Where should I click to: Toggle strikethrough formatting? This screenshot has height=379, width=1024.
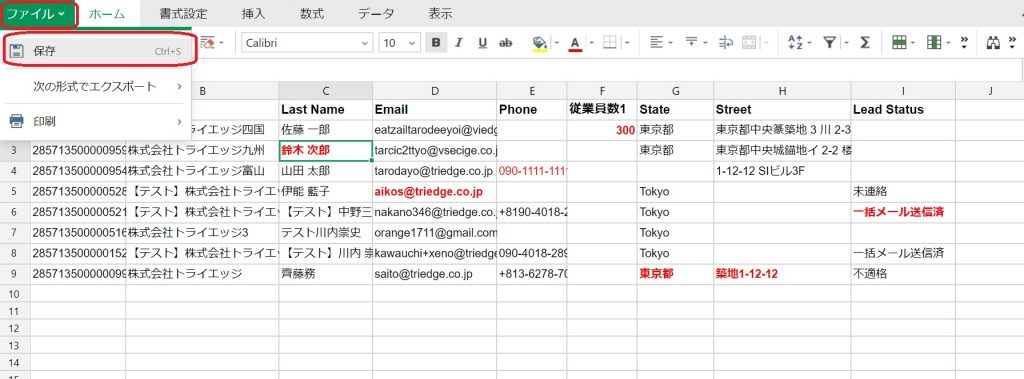tap(505, 42)
